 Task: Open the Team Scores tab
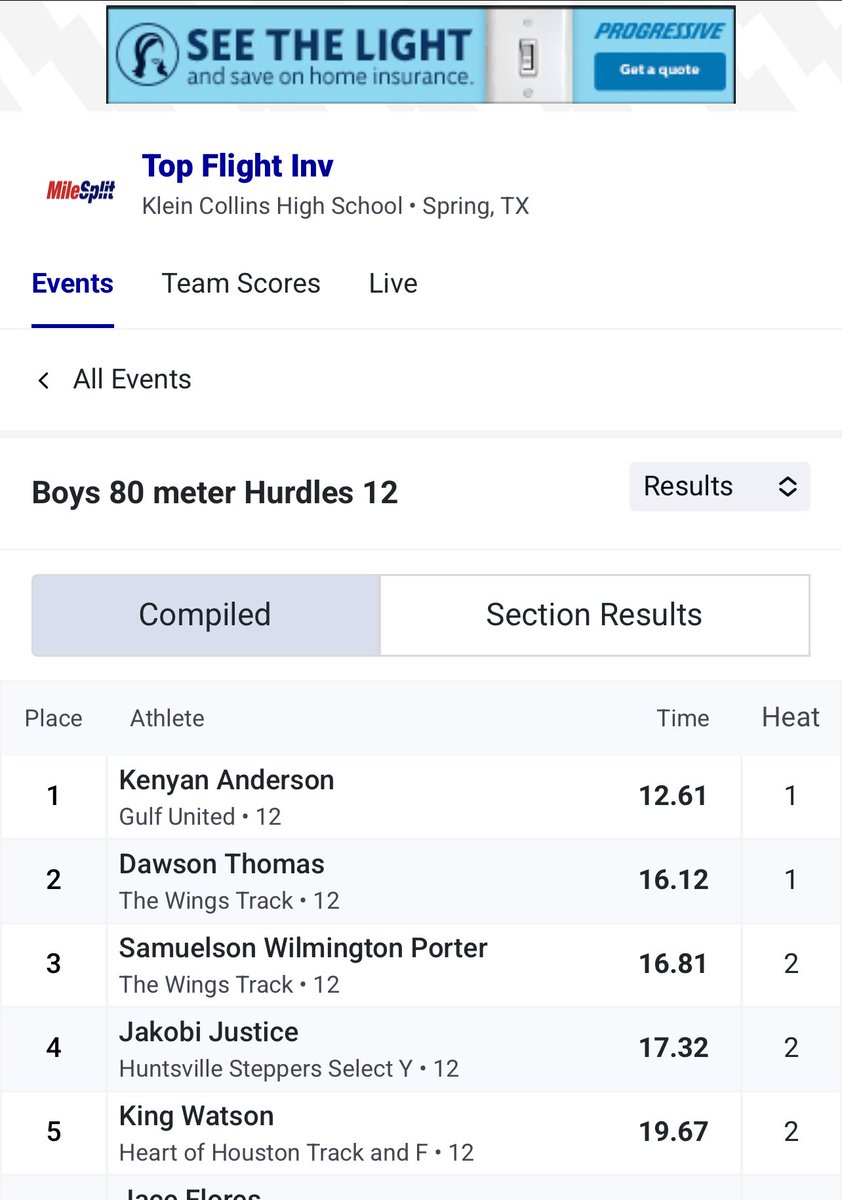[x=241, y=284]
